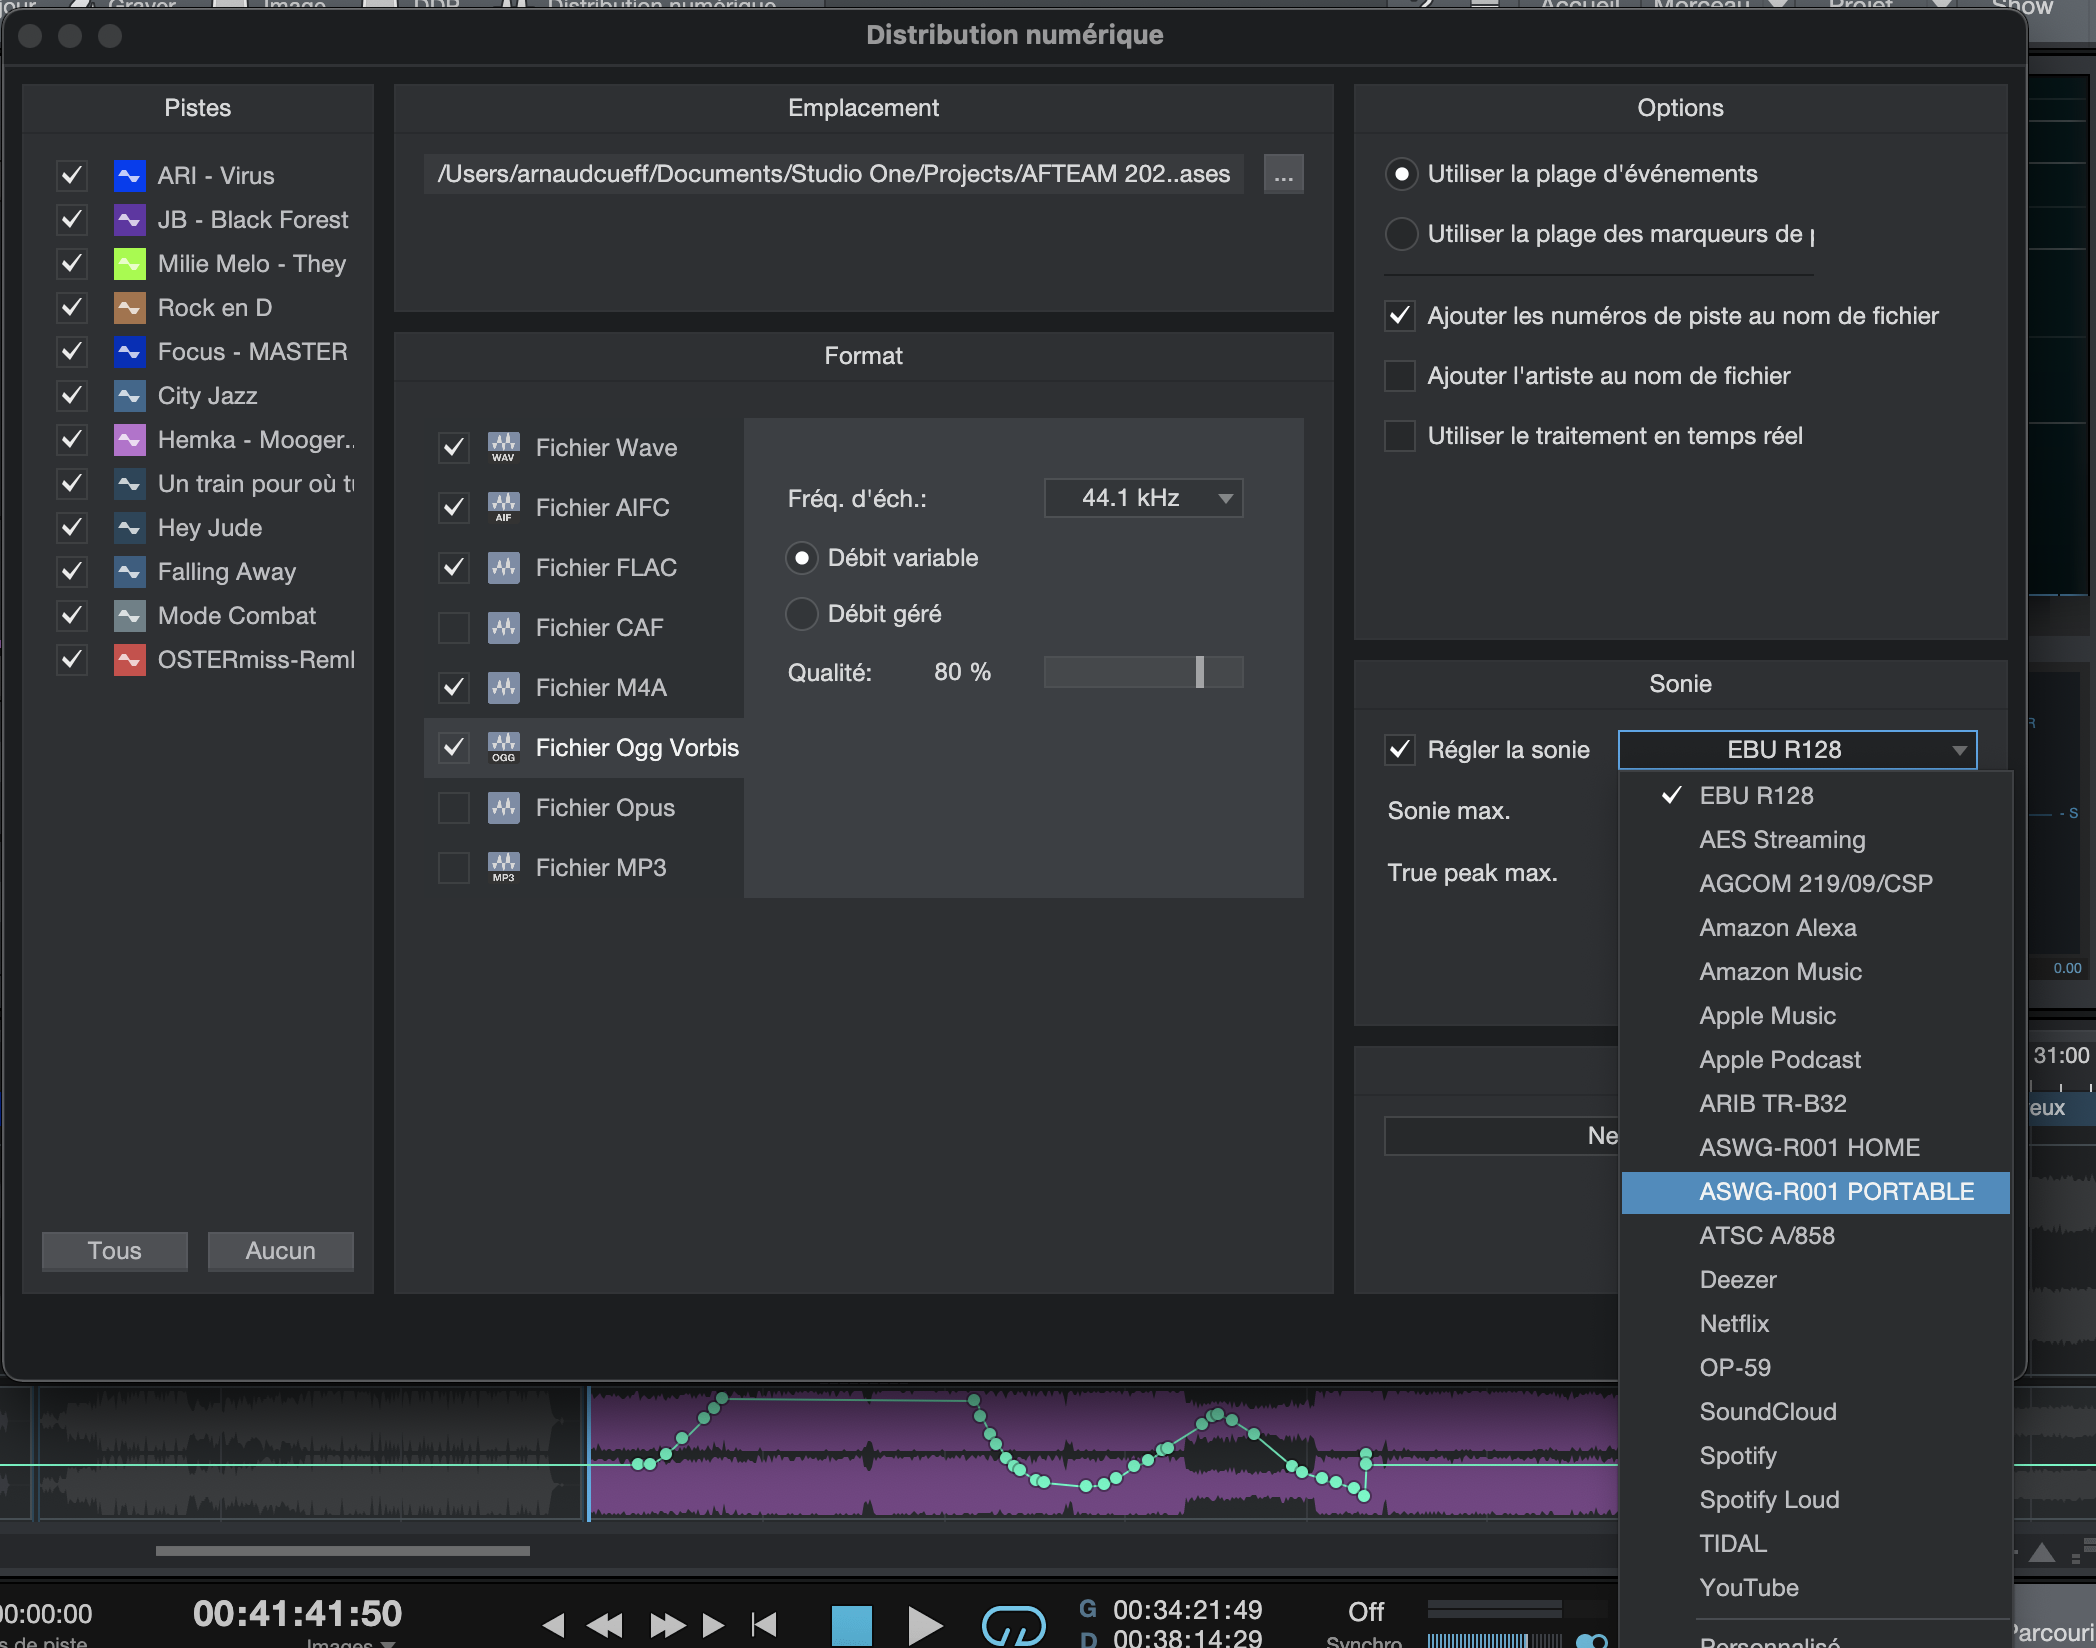This screenshot has height=1648, width=2096.
Task: Click the Stop button in transport
Action: [x=851, y=1624]
